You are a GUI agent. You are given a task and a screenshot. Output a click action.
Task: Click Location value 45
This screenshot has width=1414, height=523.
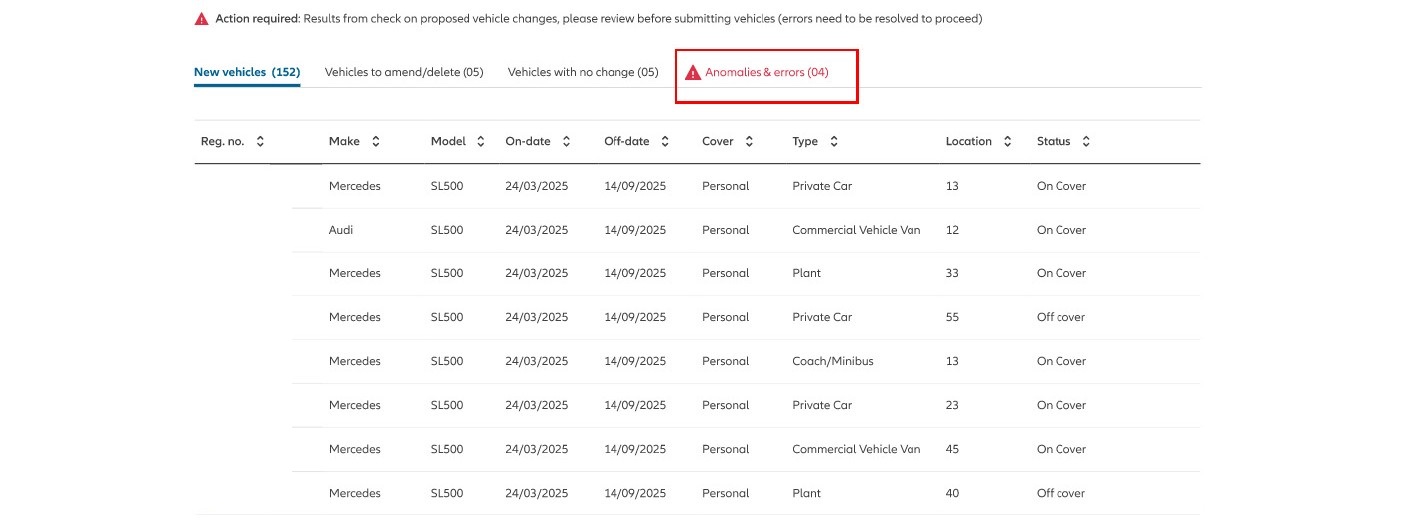(952, 449)
